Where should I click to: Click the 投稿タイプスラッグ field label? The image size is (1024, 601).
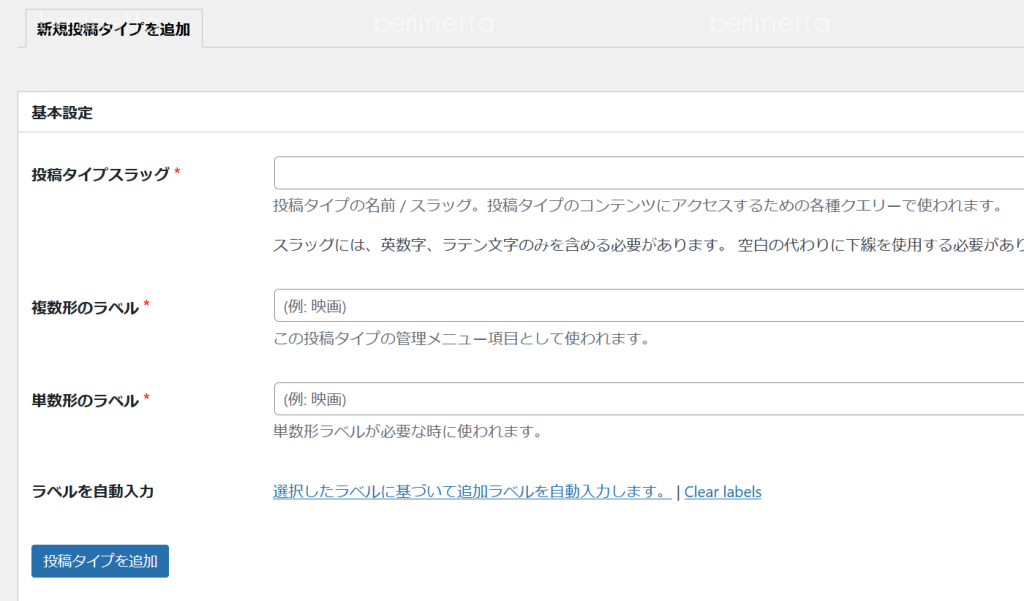point(100,174)
